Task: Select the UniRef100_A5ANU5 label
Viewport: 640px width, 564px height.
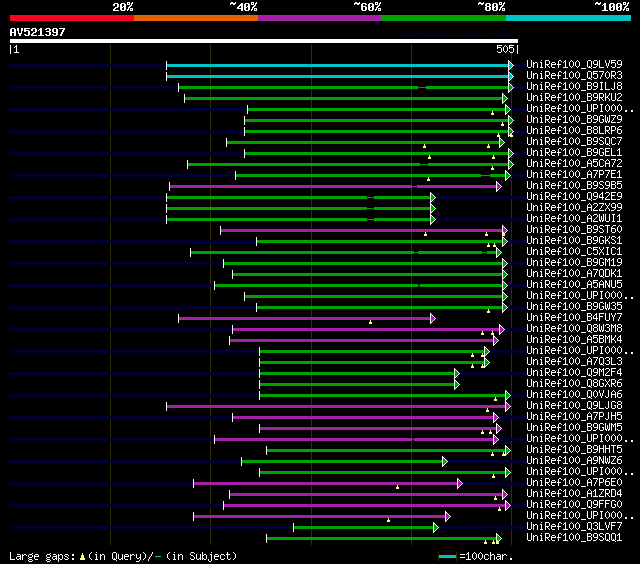Action: tap(574, 285)
